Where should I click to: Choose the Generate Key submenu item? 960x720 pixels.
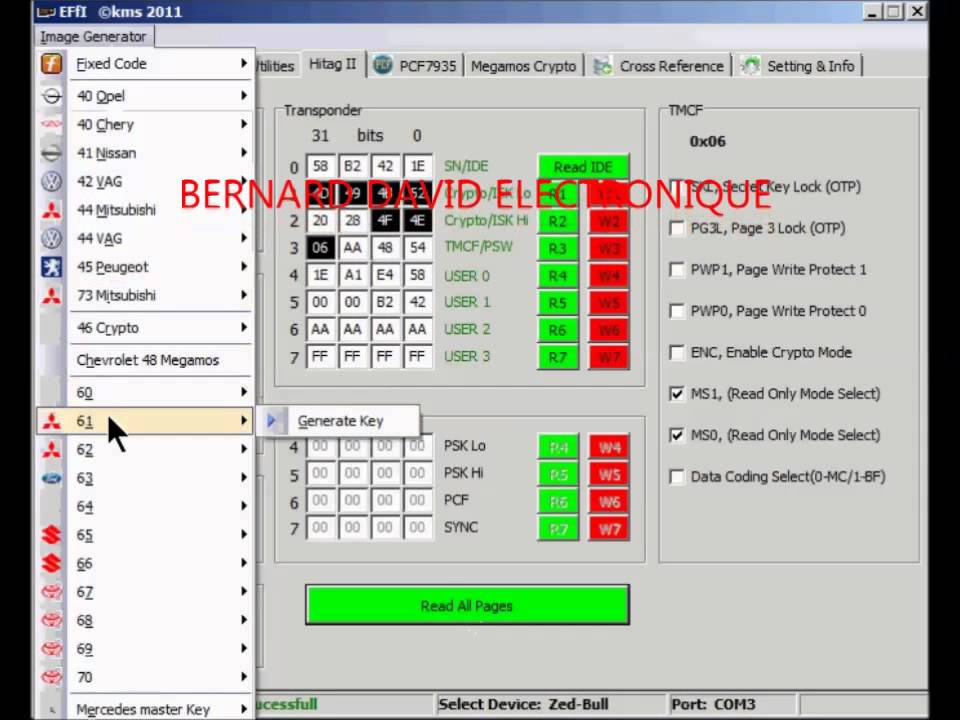[339, 421]
